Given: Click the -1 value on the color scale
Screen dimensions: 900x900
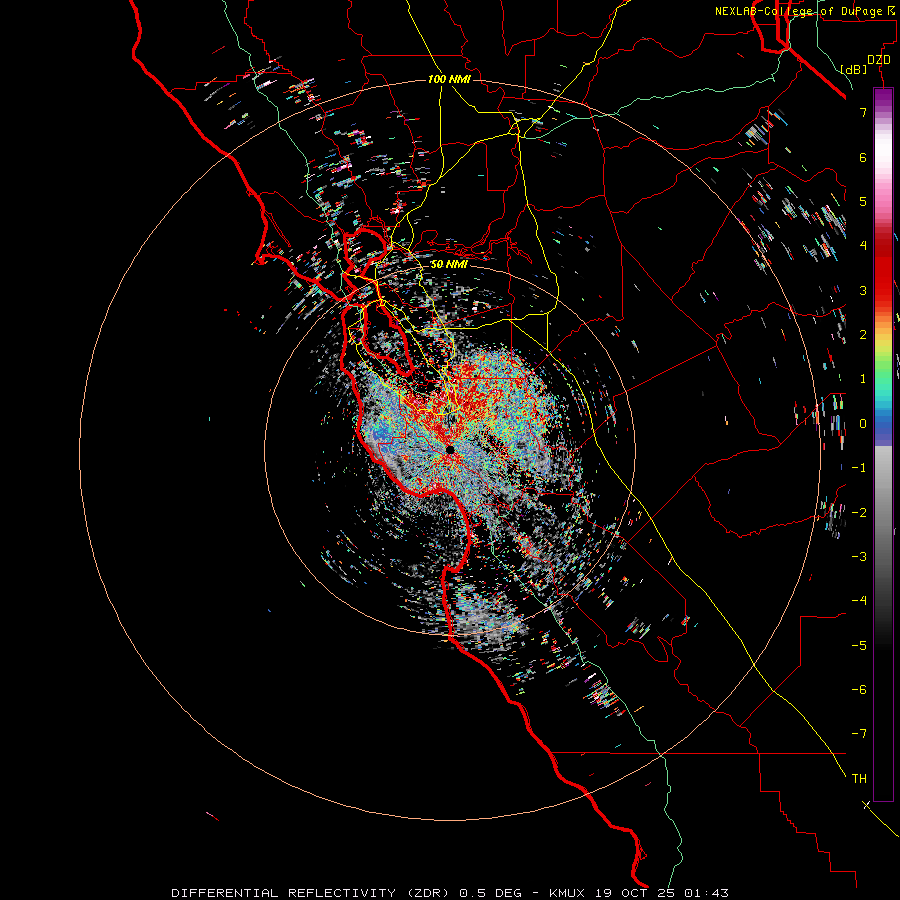Looking at the screenshot, I should click(859, 468).
